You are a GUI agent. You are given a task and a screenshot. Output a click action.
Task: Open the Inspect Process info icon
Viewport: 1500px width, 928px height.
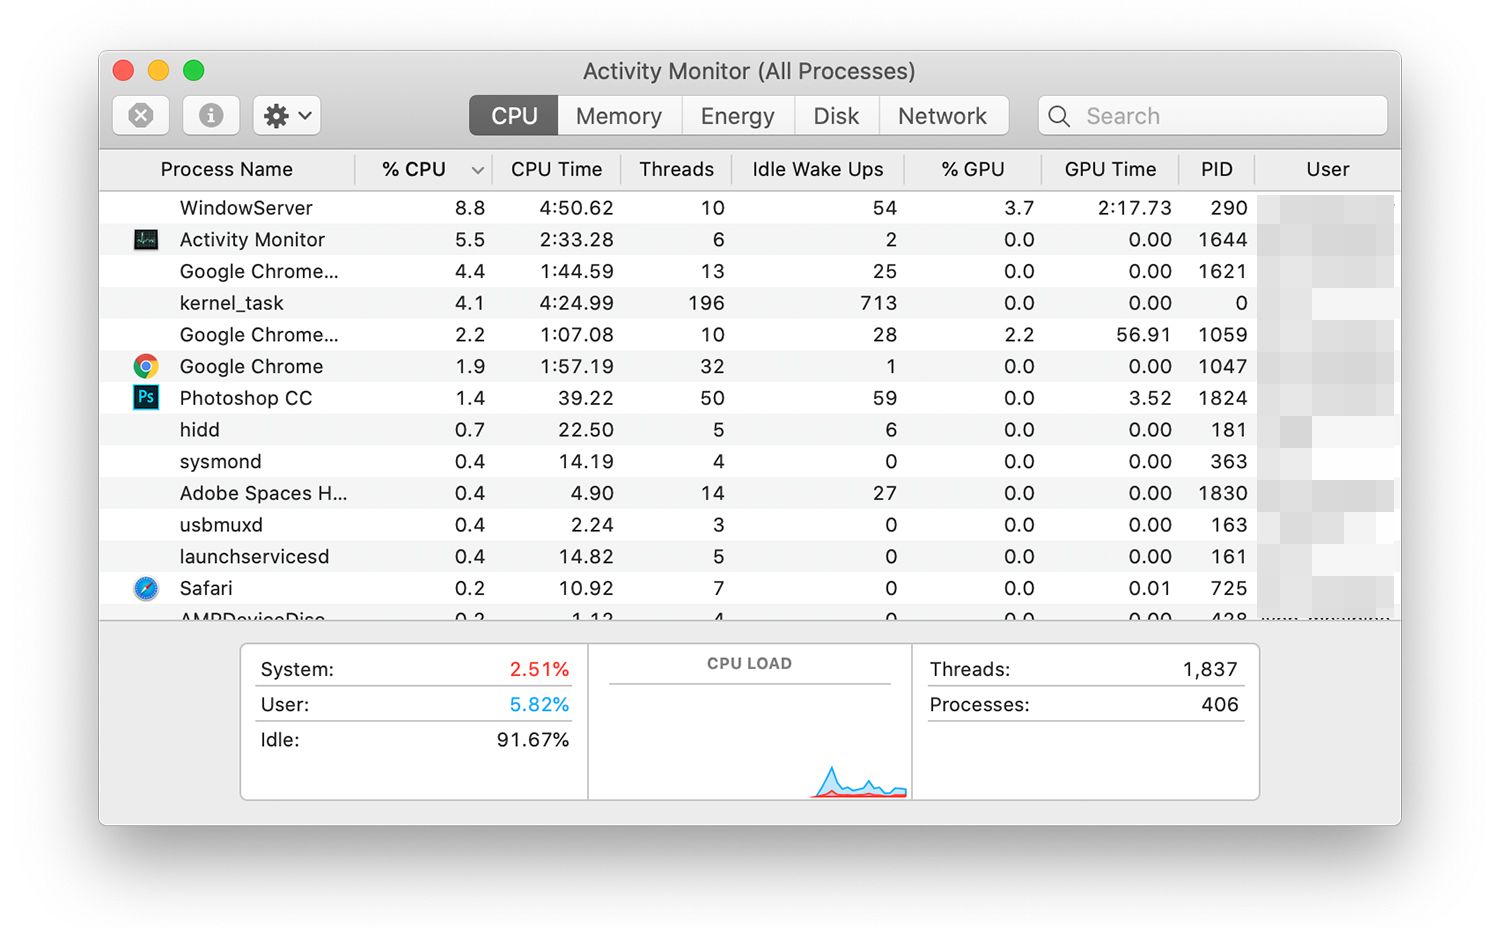pyautogui.click(x=210, y=115)
